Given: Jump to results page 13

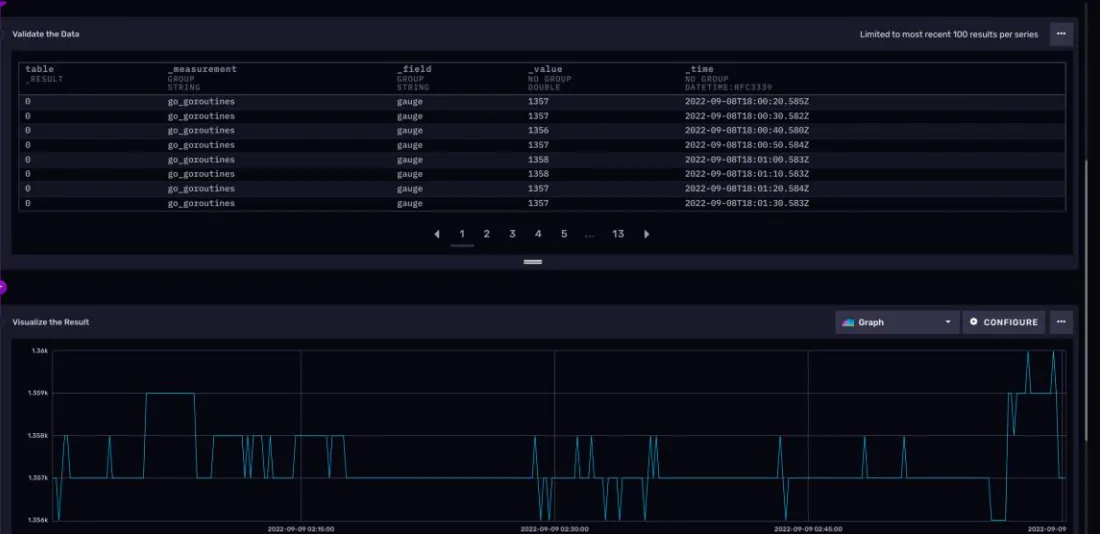Looking at the screenshot, I should coord(618,234).
